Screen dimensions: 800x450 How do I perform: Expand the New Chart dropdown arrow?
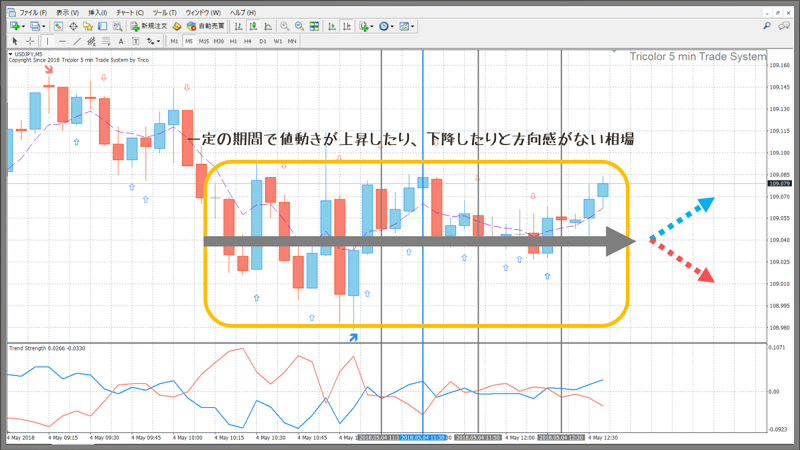click(23, 27)
